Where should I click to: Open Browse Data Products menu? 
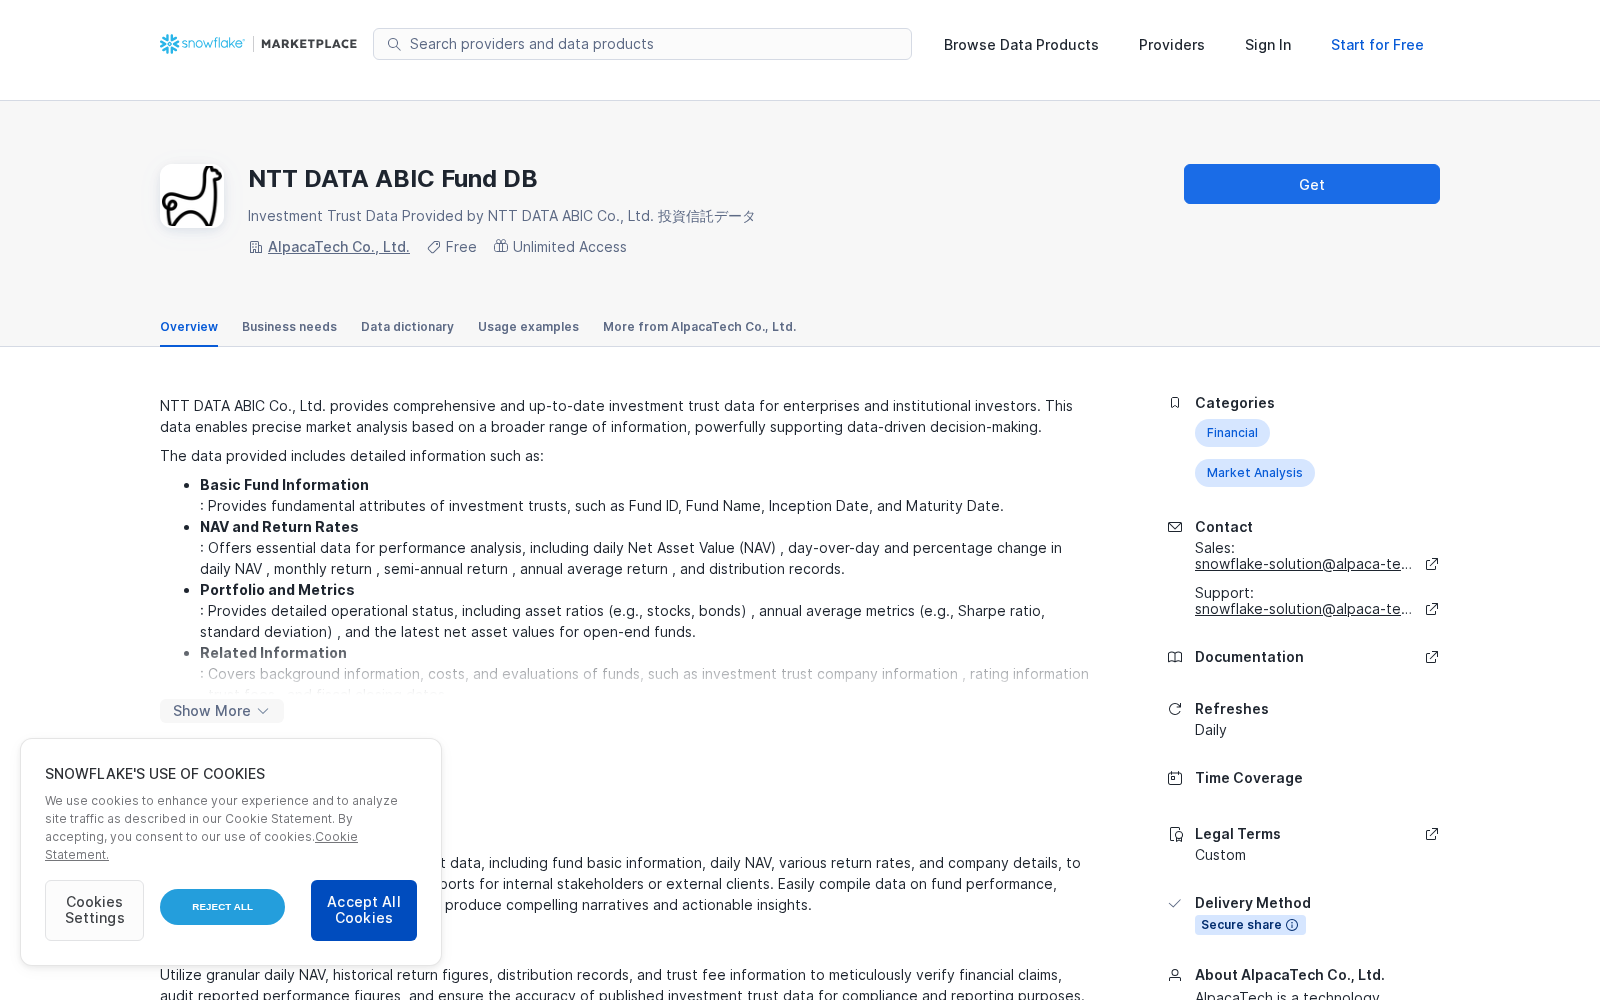coord(1021,45)
